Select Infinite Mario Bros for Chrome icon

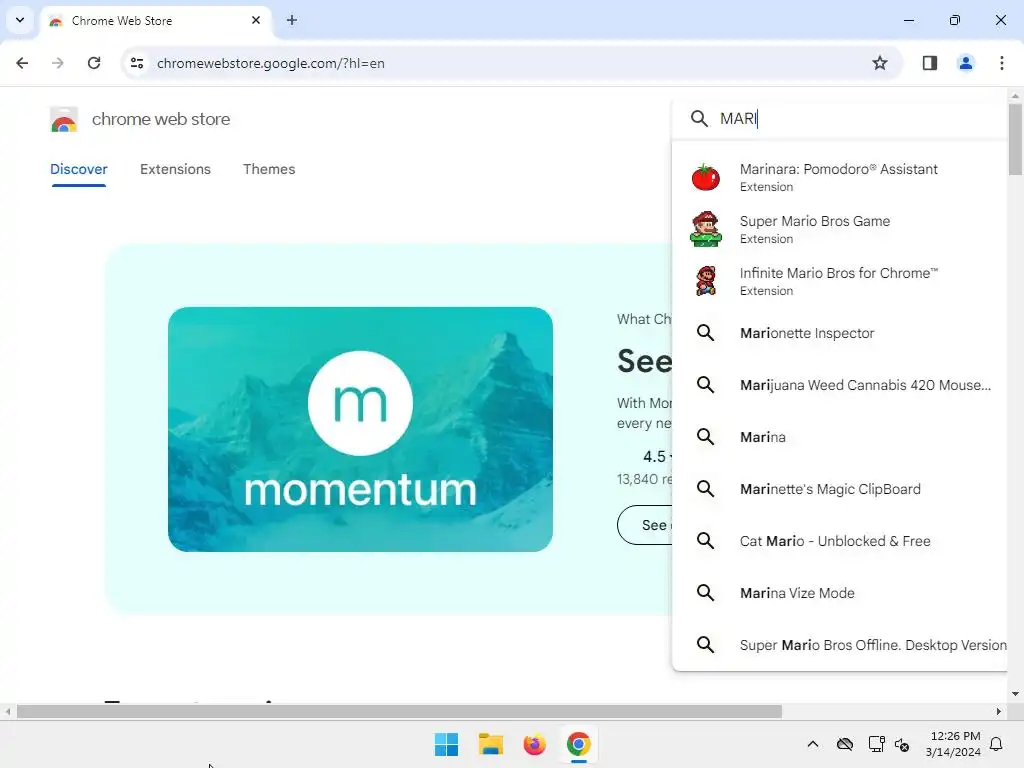click(x=706, y=281)
